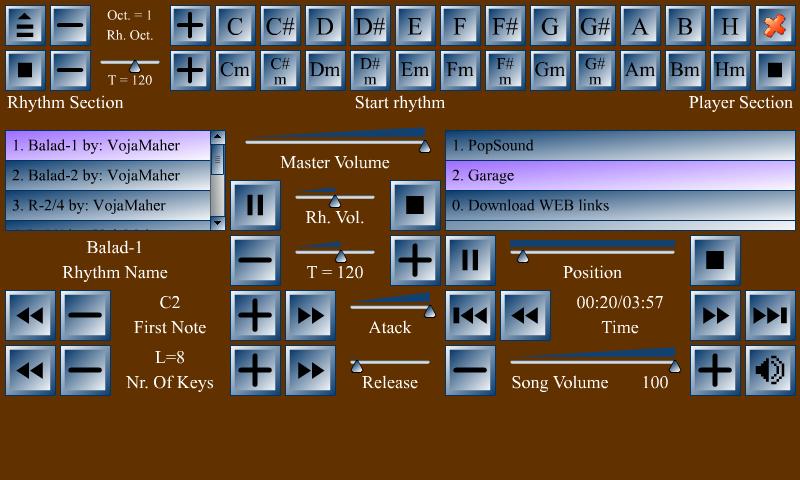800x480 pixels.
Task: Pause the rhythm next to Rh. Vol.
Action: (x=255, y=205)
